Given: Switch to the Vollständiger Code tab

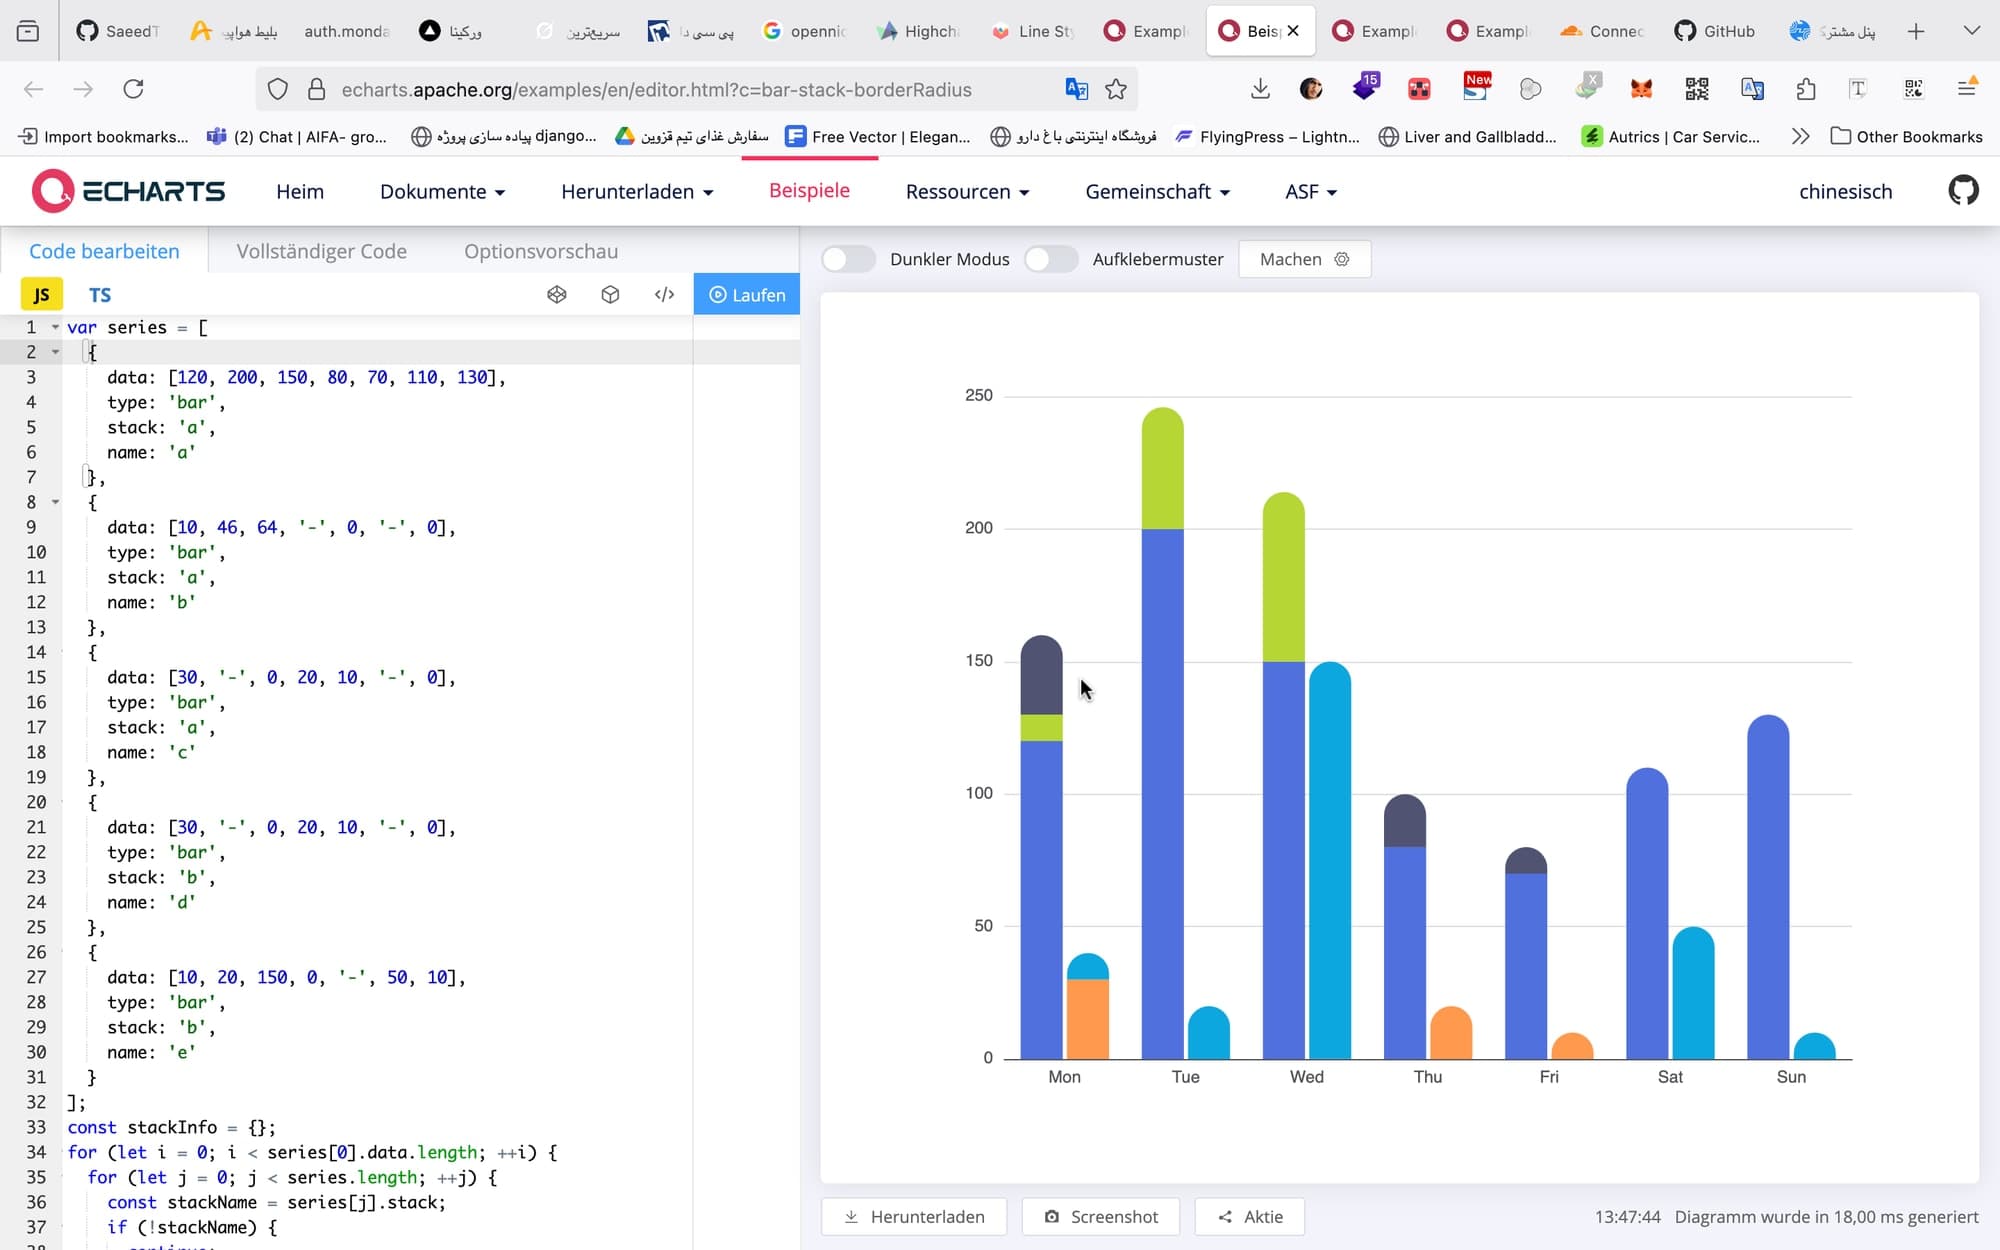Looking at the screenshot, I should [321, 251].
